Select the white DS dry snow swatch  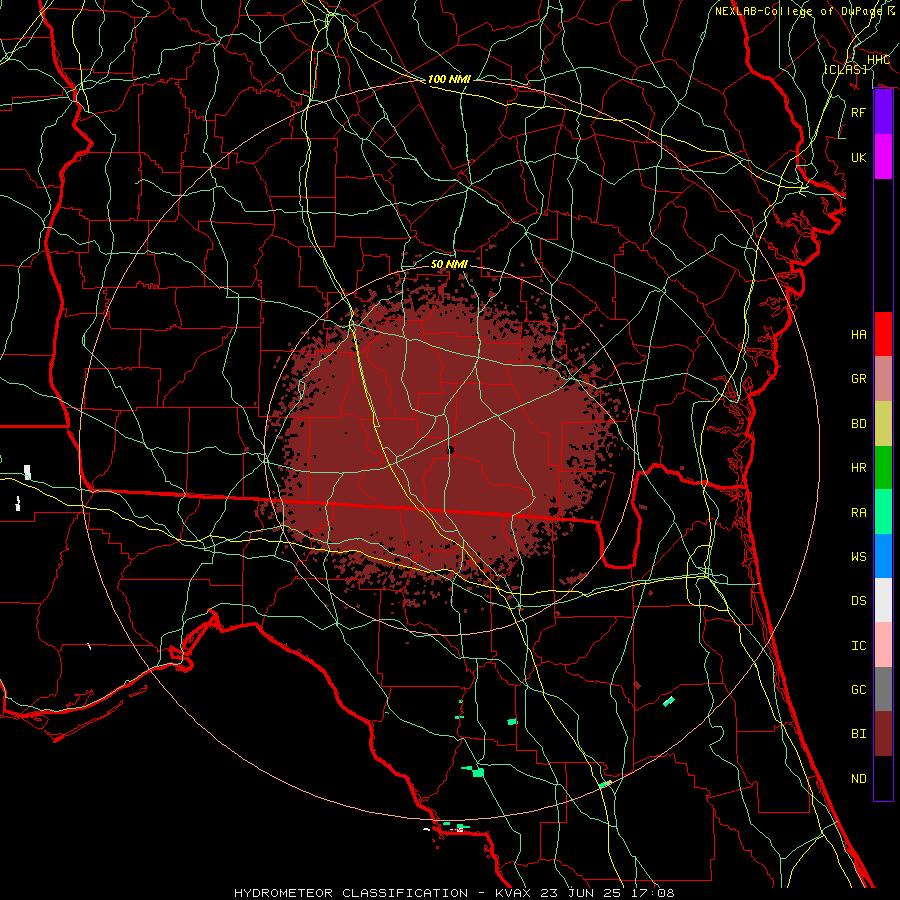point(883,600)
